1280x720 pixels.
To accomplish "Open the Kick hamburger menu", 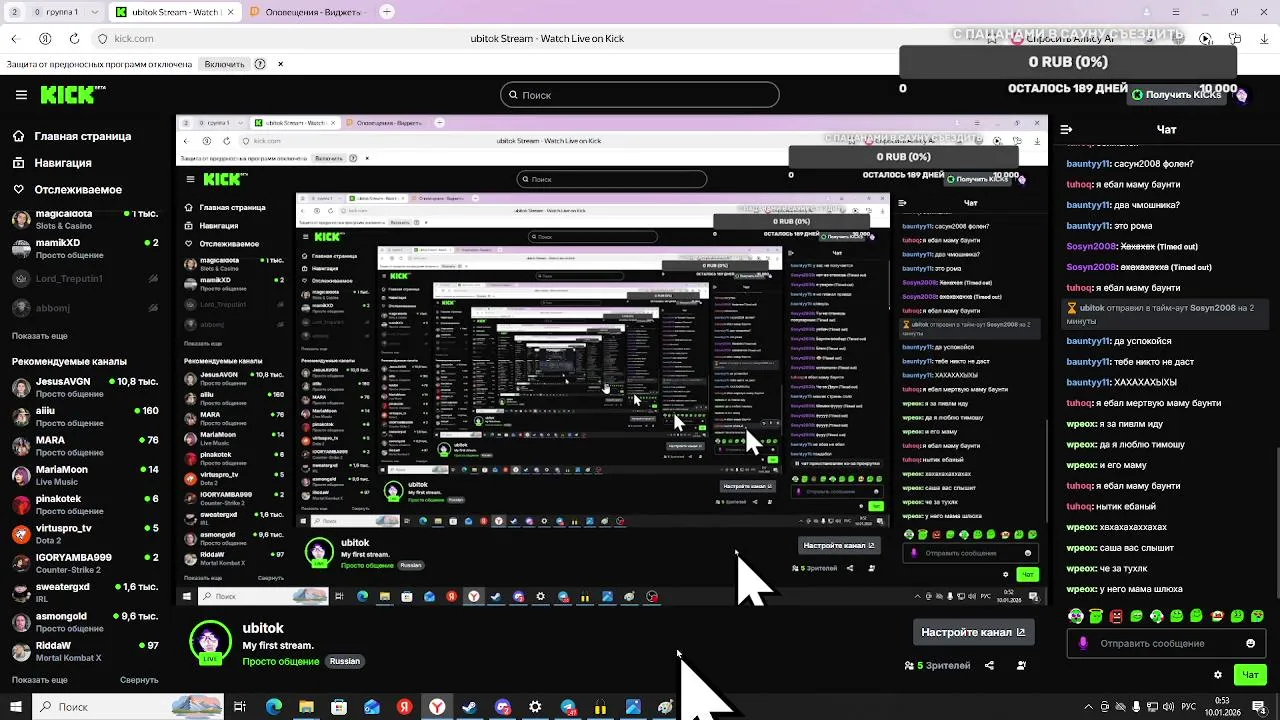I will 21,95.
